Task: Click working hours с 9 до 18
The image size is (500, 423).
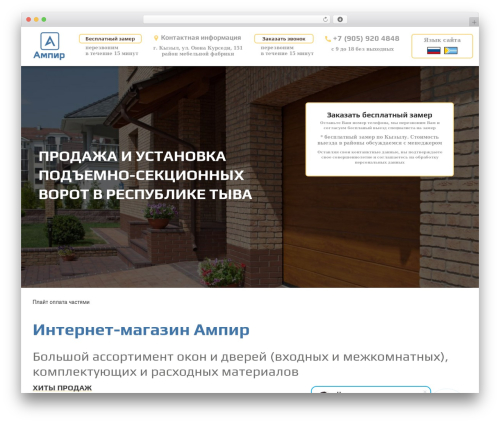Action: tap(362, 49)
